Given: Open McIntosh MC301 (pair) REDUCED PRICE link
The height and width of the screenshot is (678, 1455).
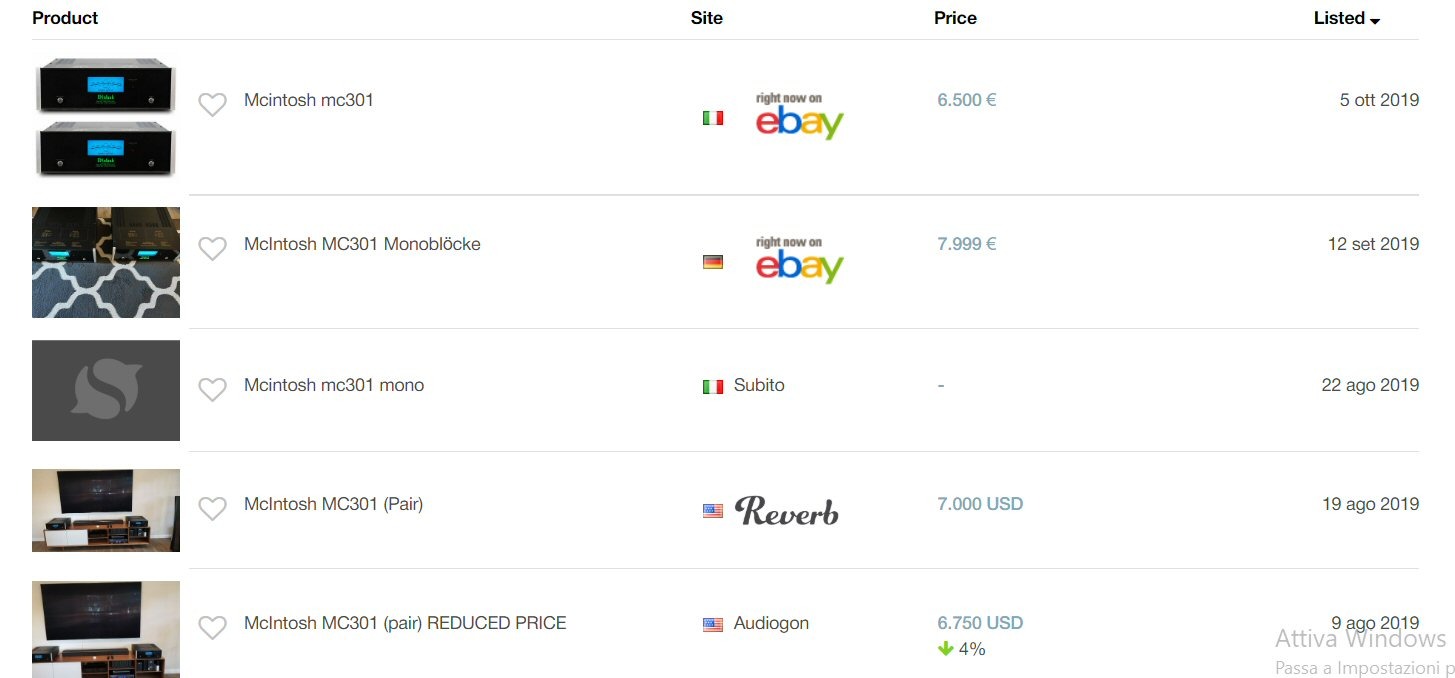Looking at the screenshot, I should tap(405, 623).
